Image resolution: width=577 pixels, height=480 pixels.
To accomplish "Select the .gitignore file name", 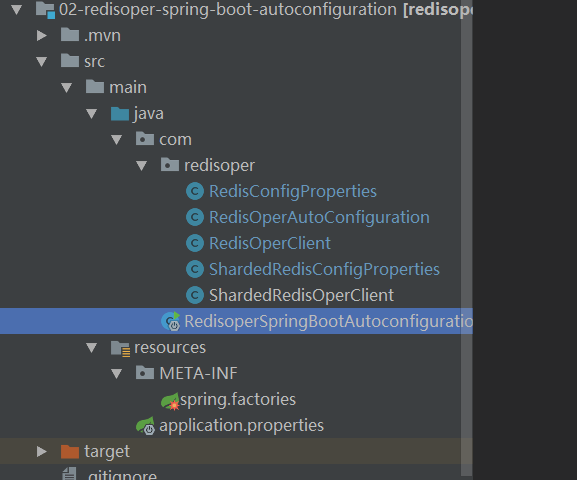I will 123,475.
